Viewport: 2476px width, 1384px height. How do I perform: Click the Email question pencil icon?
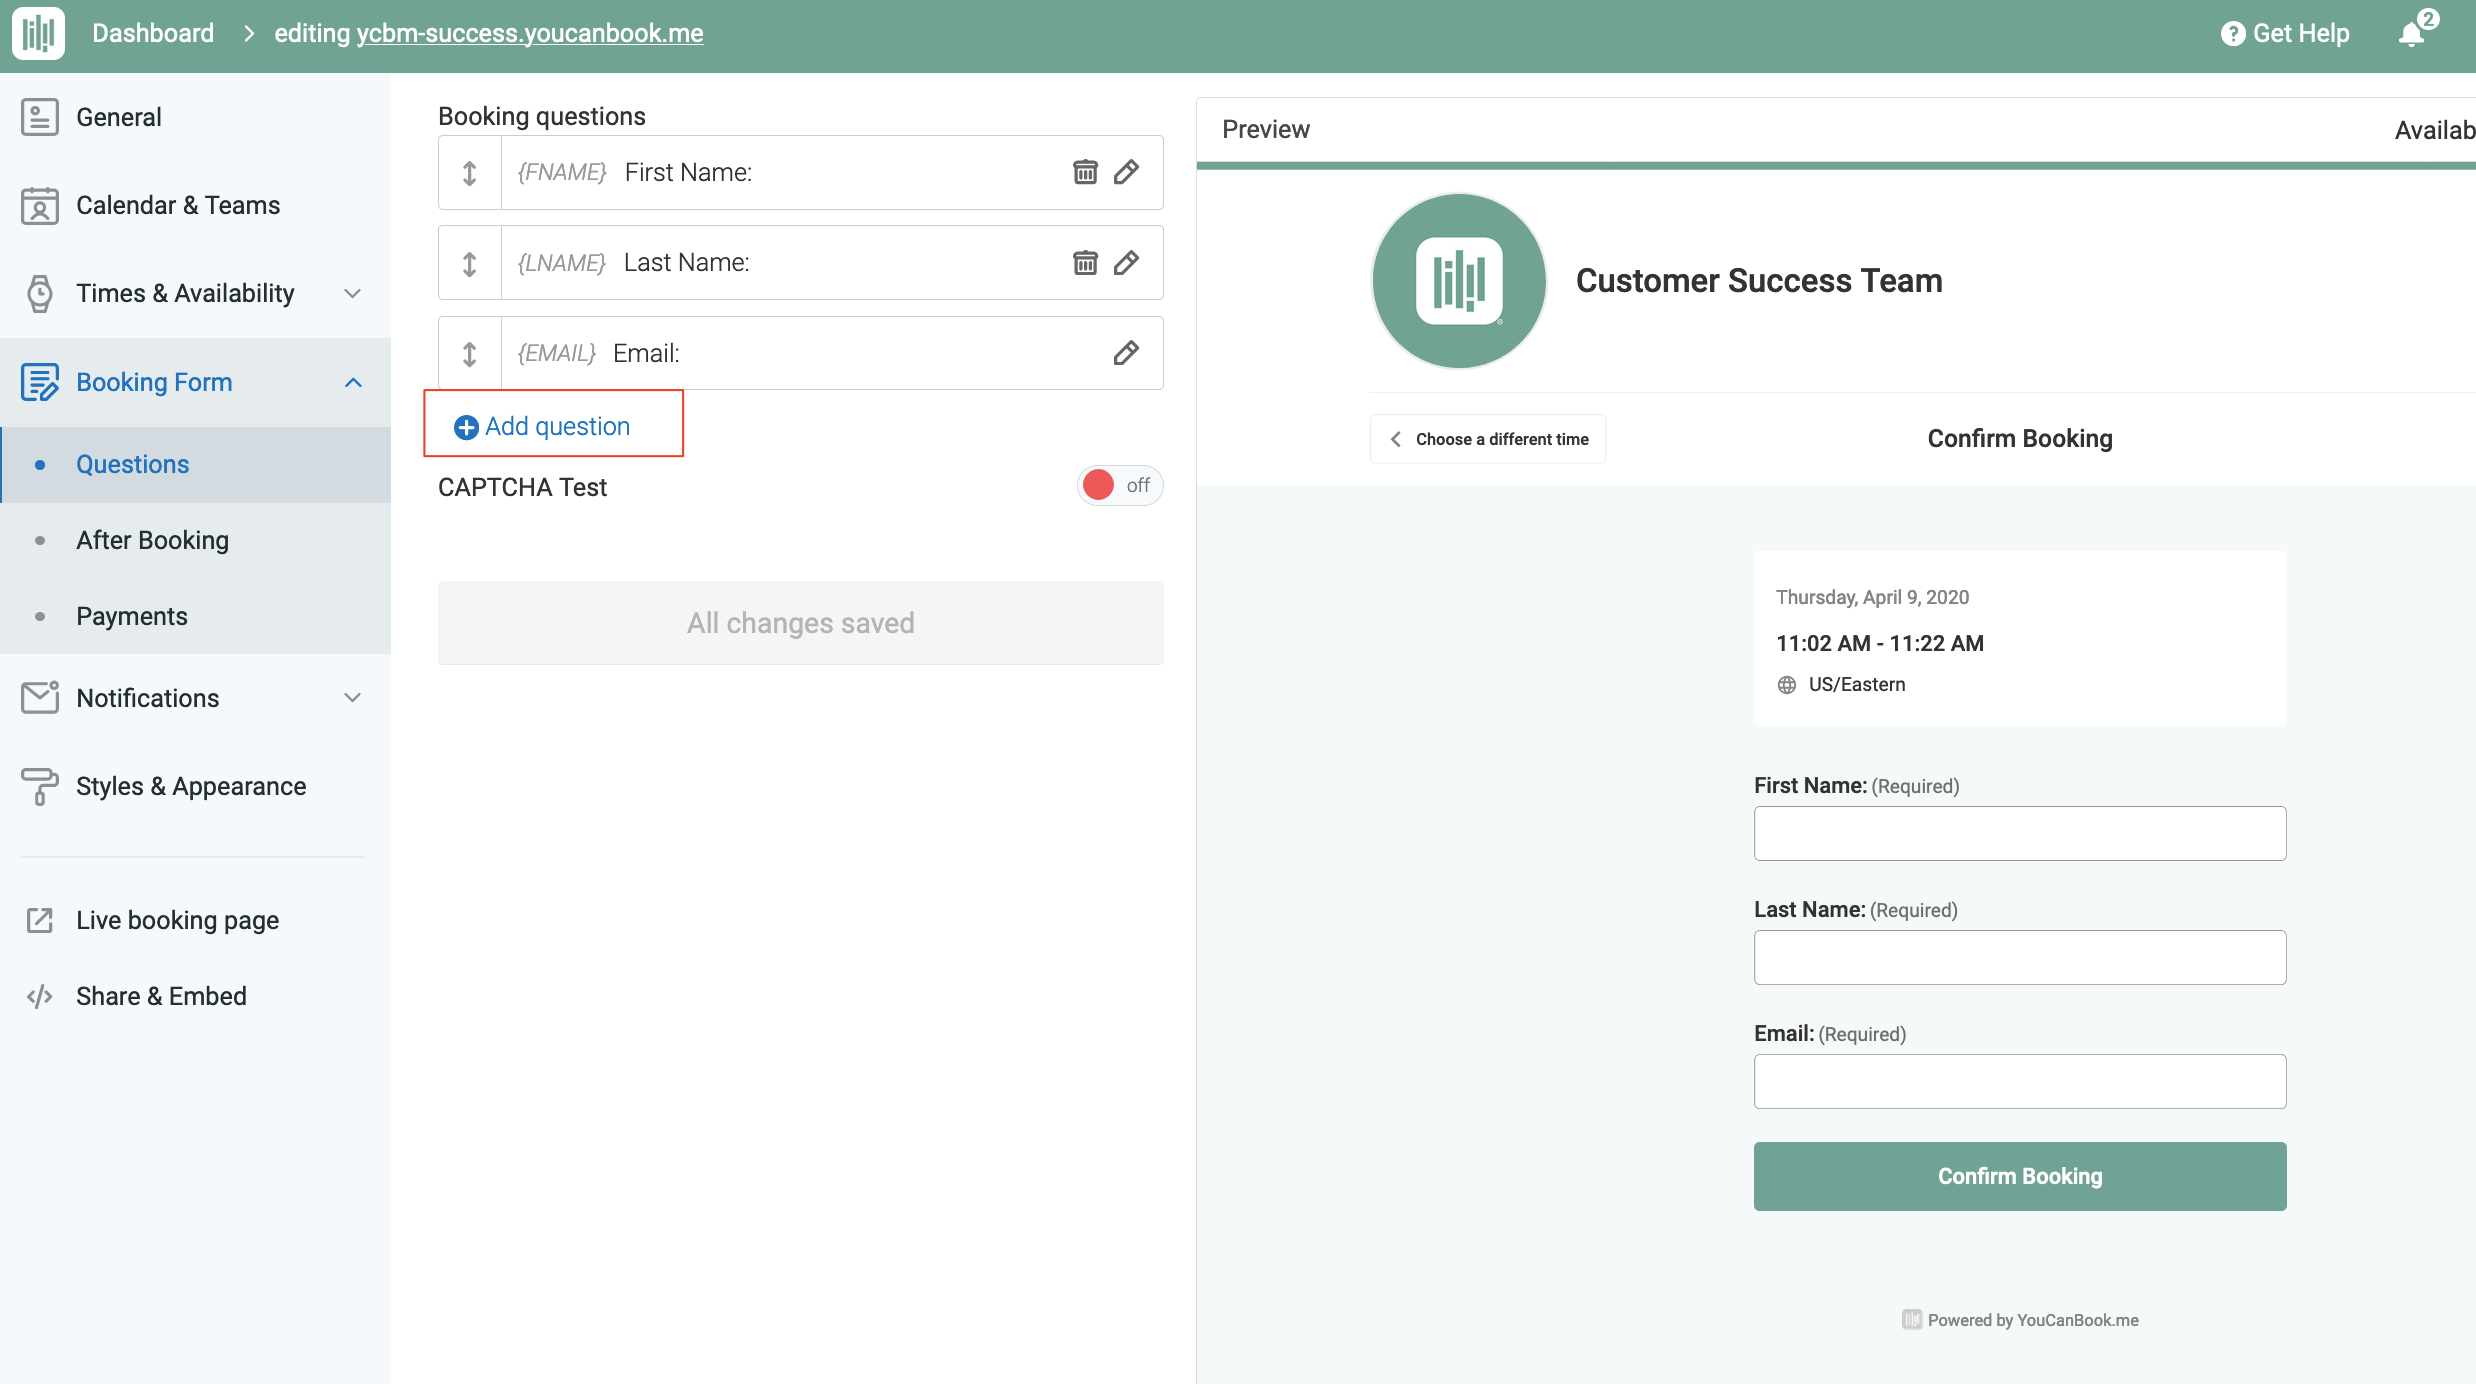point(1126,353)
